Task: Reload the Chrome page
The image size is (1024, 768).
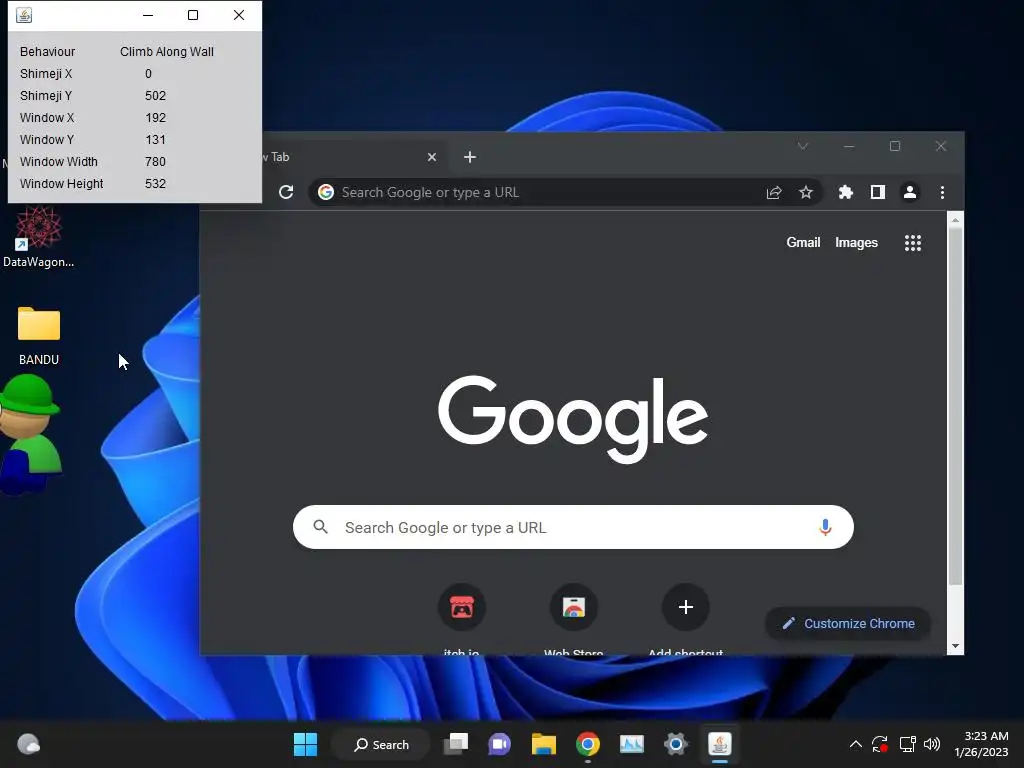Action: (x=286, y=192)
